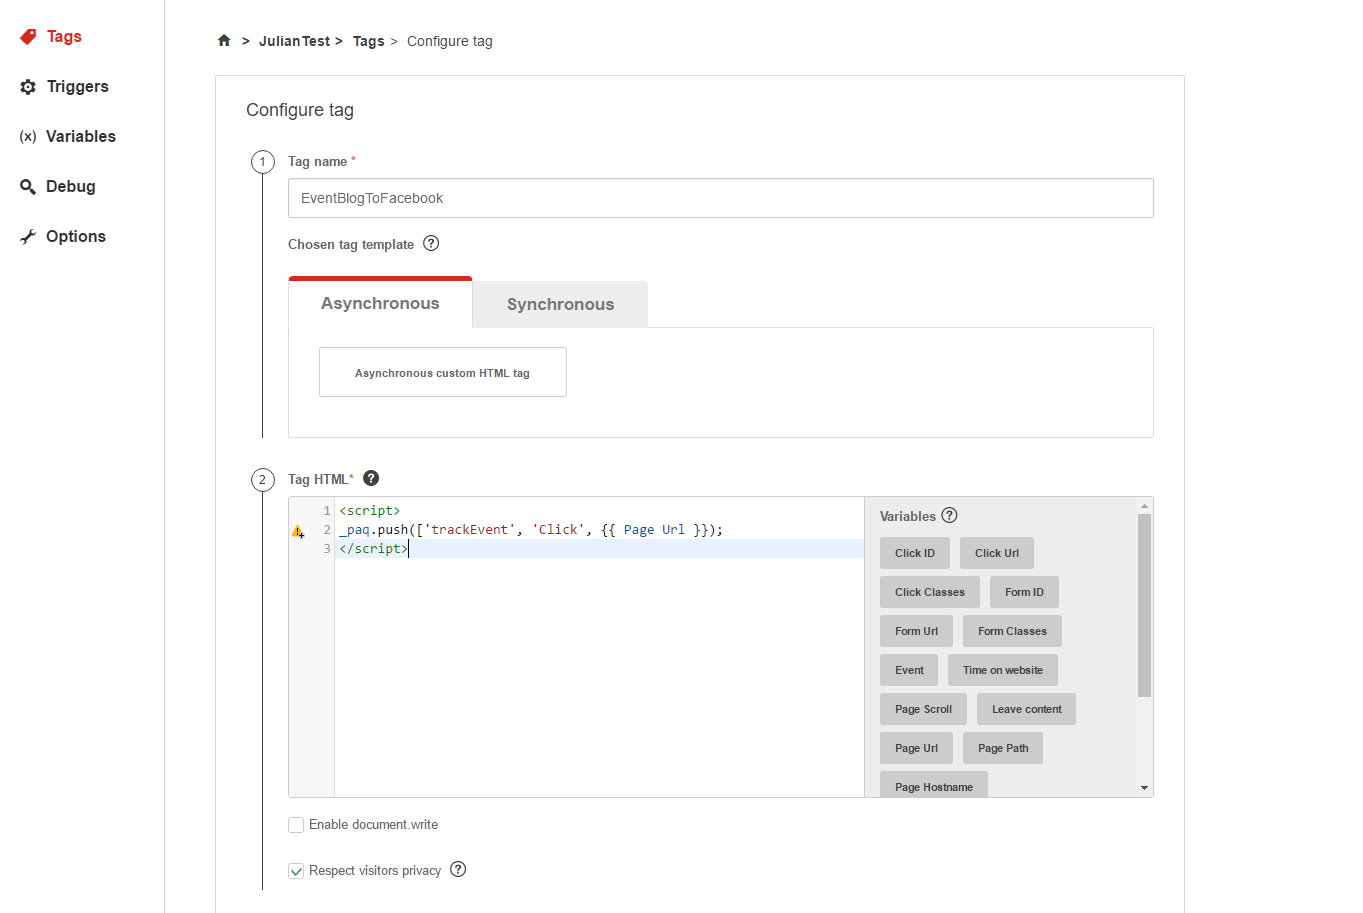Open help for the Variables panel
The width and height of the screenshot is (1363, 913).
click(x=947, y=515)
